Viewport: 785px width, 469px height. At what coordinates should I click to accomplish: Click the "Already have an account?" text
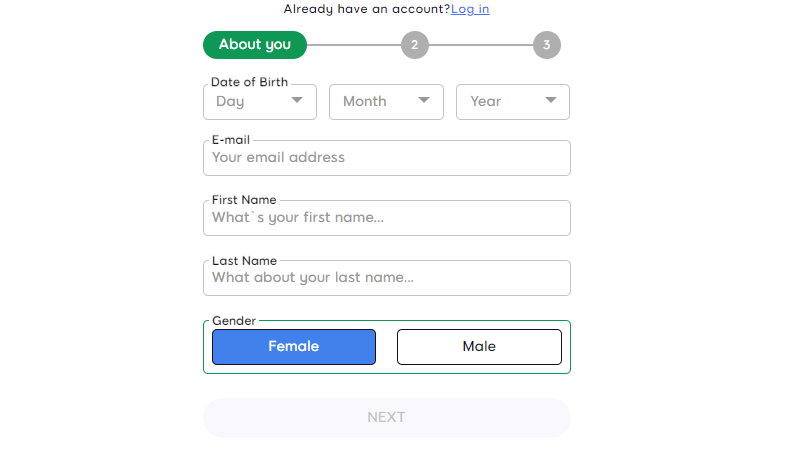click(366, 9)
